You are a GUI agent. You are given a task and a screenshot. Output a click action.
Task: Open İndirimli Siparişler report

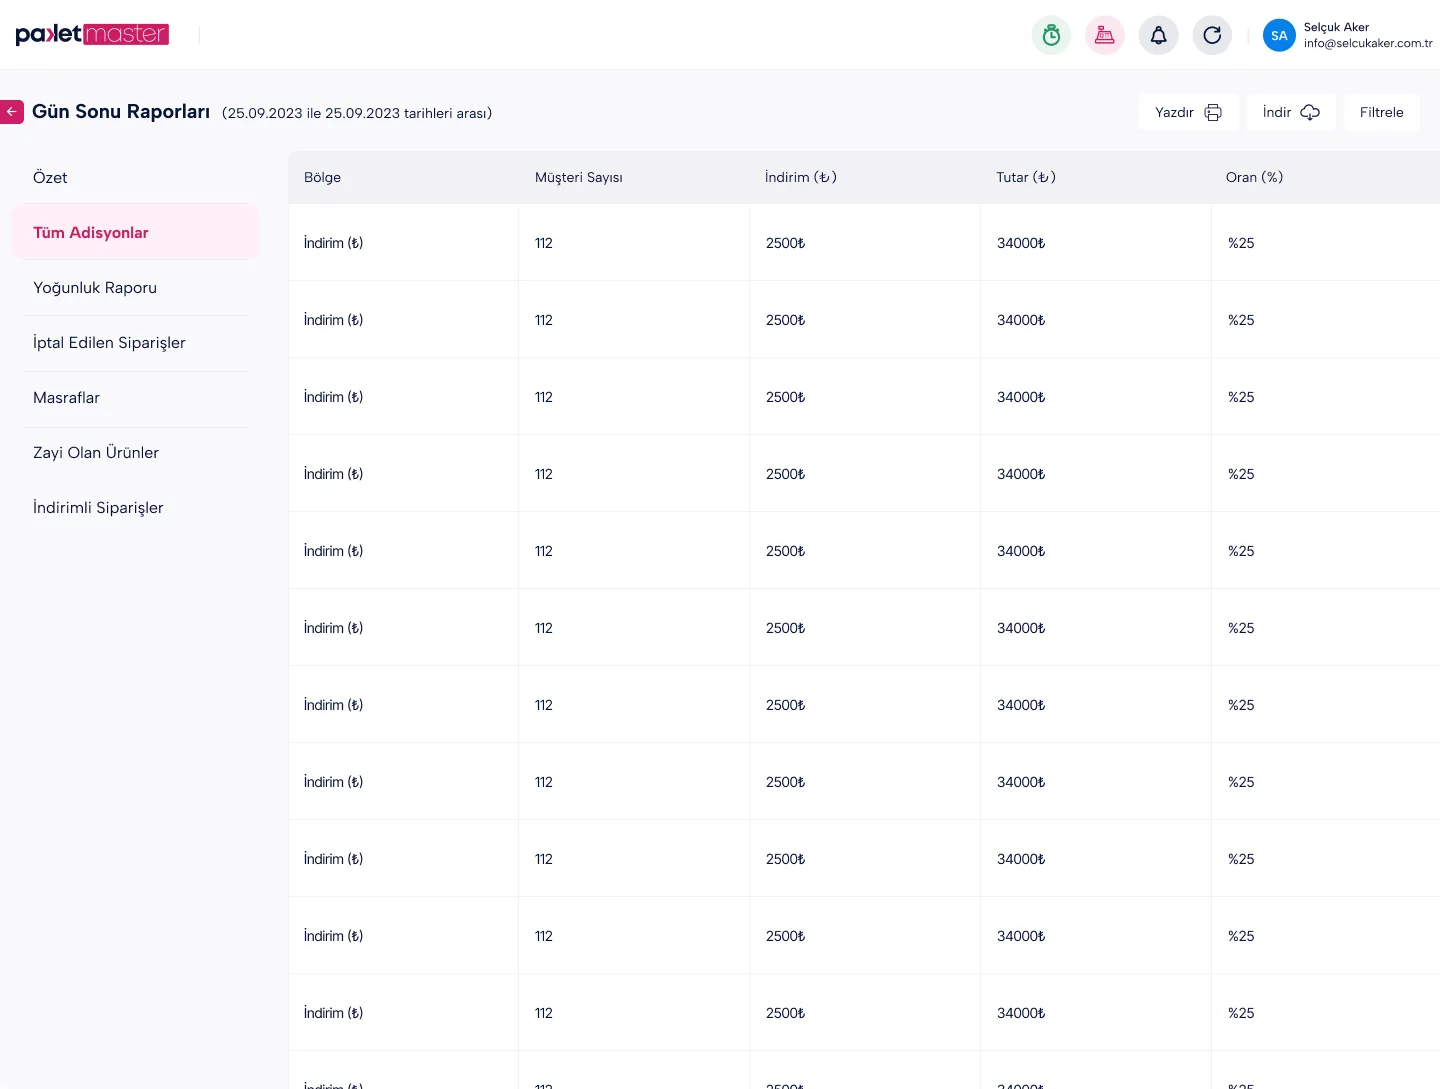[135, 507]
